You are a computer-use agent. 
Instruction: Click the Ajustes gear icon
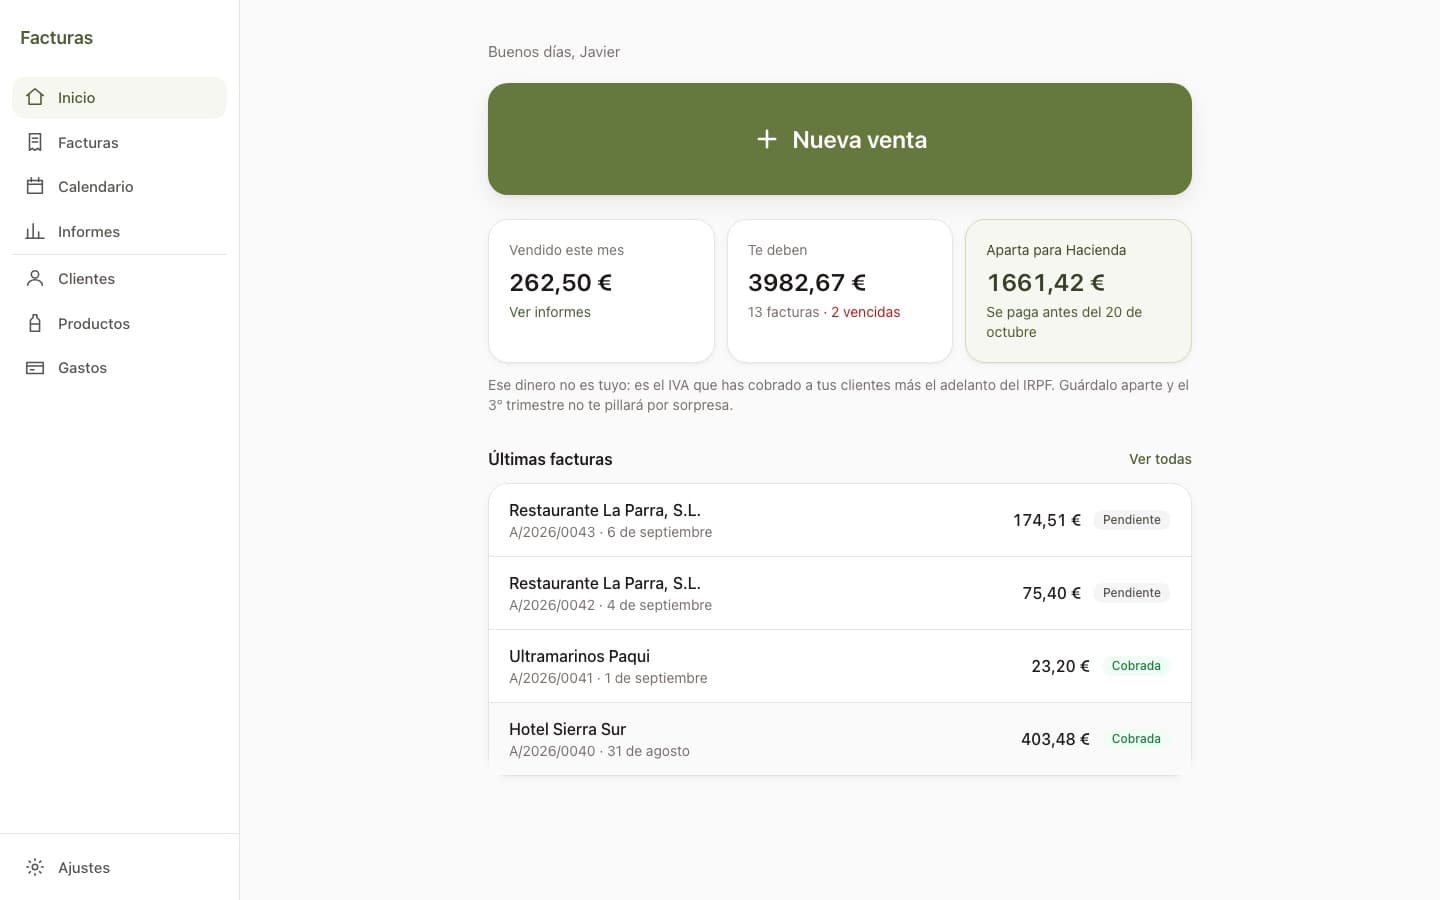35,867
